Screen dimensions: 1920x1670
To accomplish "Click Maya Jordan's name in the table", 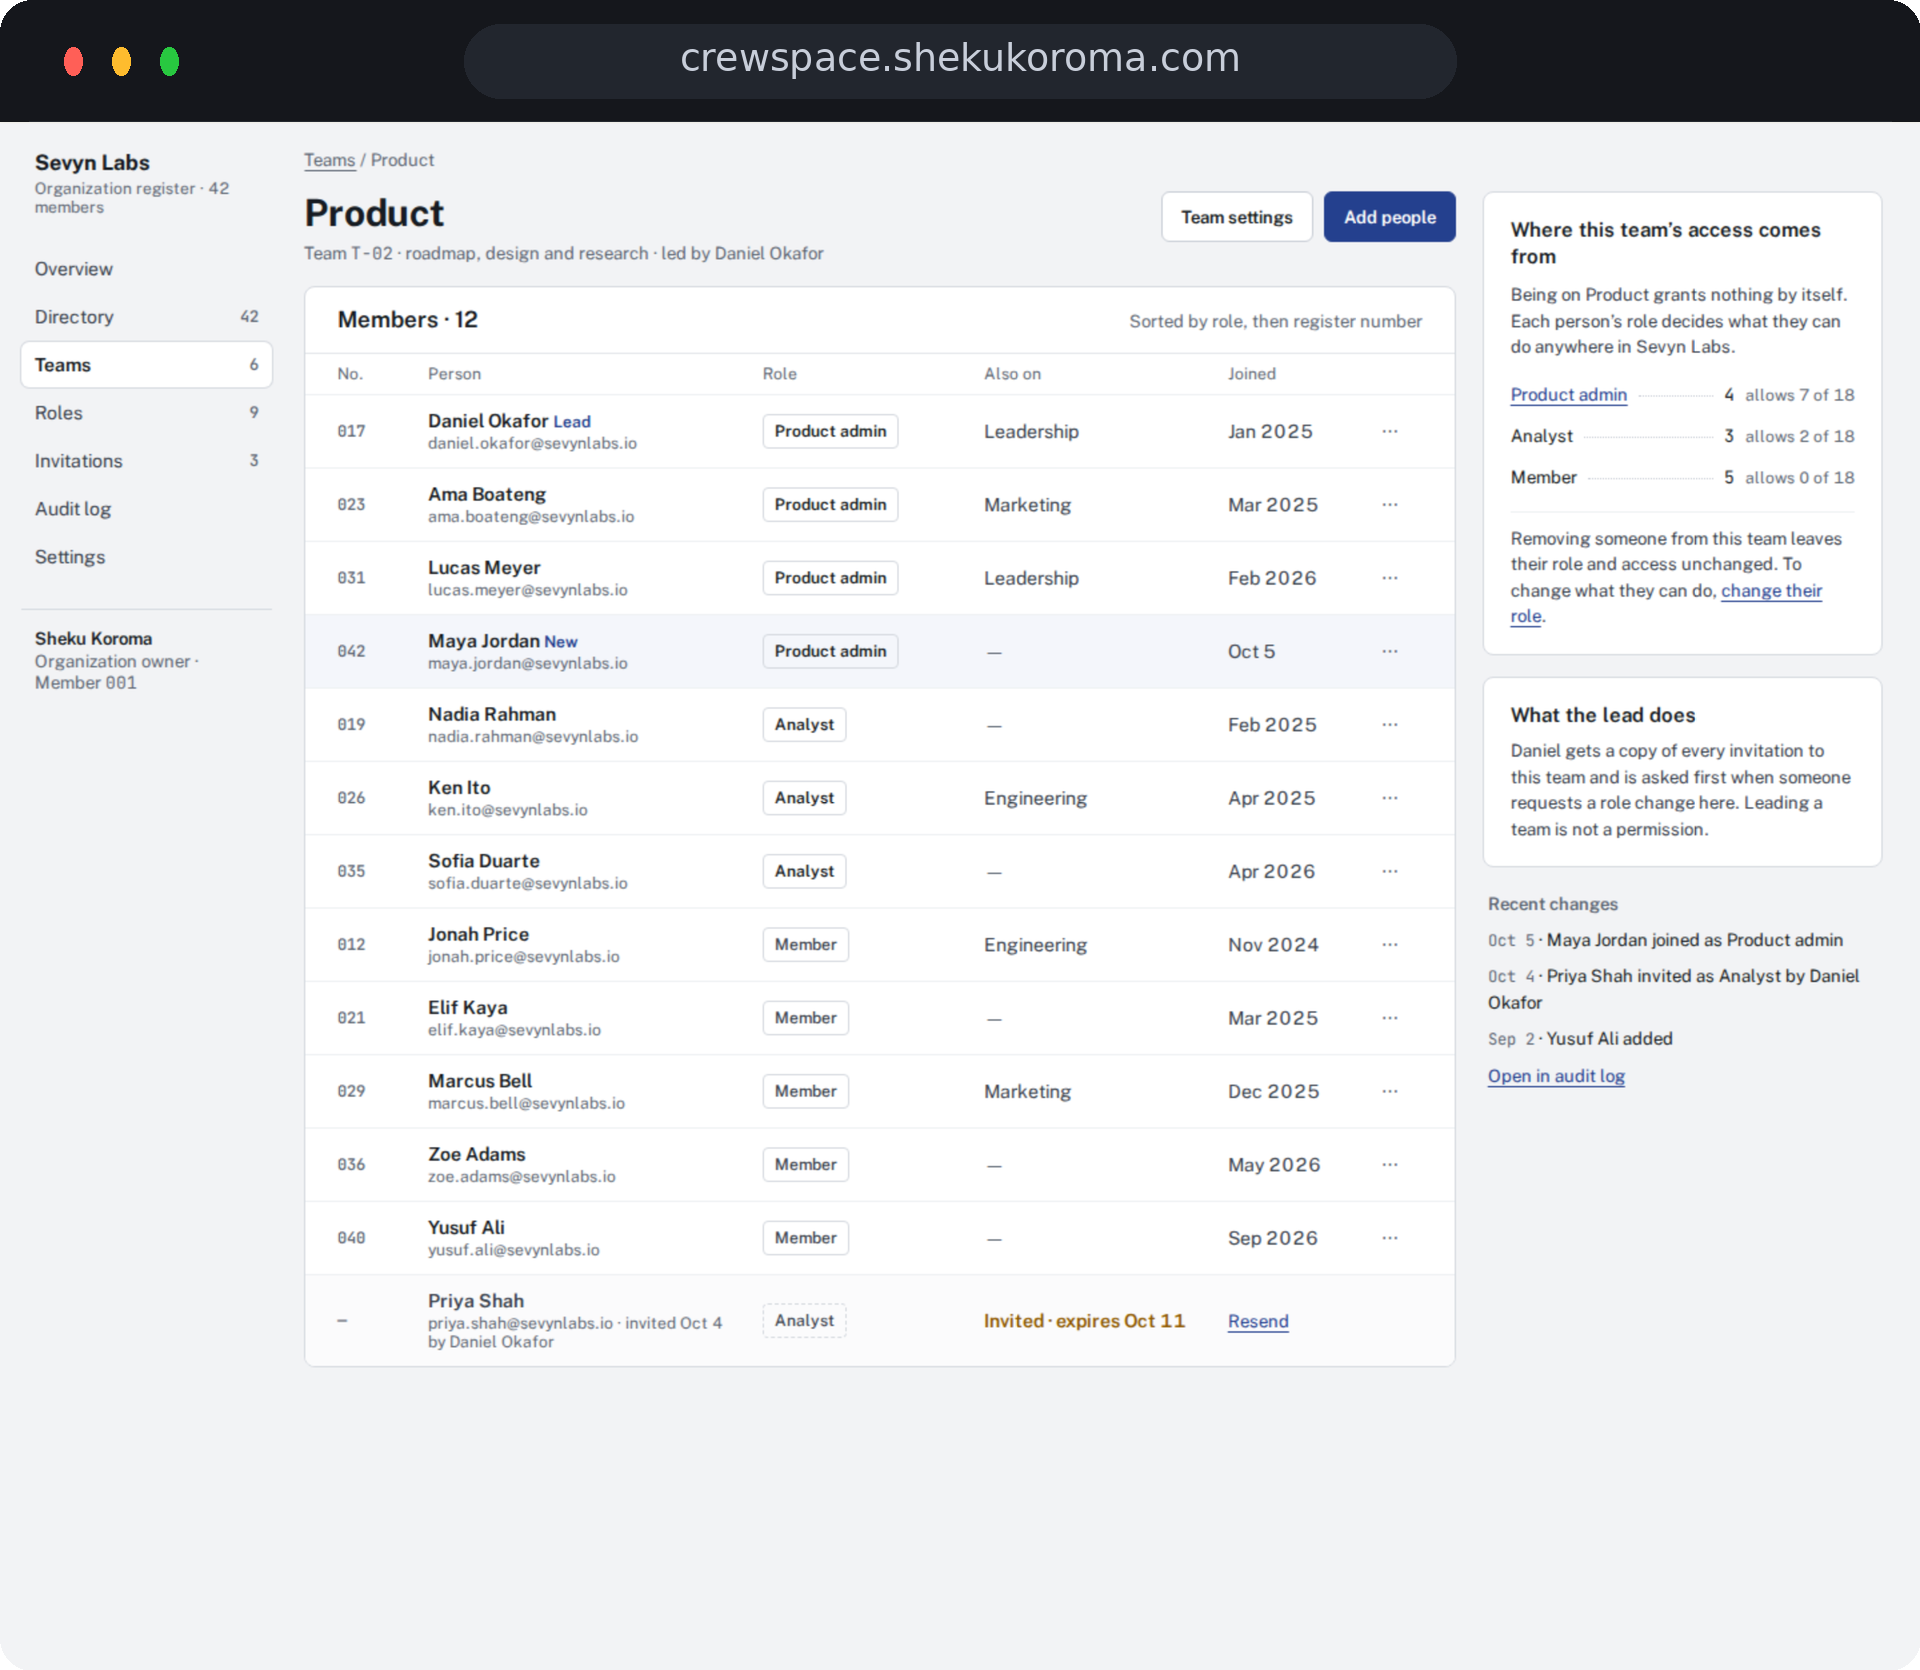I will tap(483, 641).
